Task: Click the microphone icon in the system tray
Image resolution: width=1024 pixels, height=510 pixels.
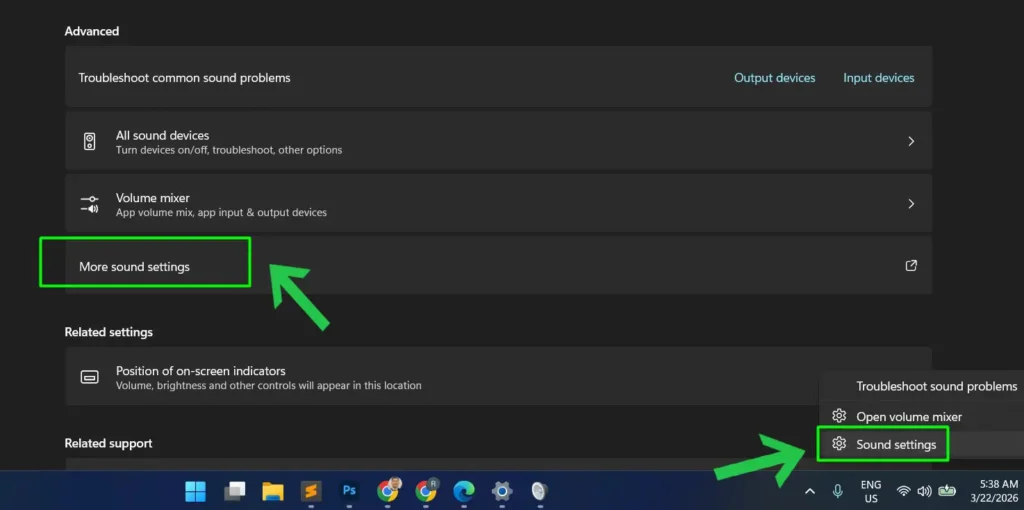Action: 837,491
